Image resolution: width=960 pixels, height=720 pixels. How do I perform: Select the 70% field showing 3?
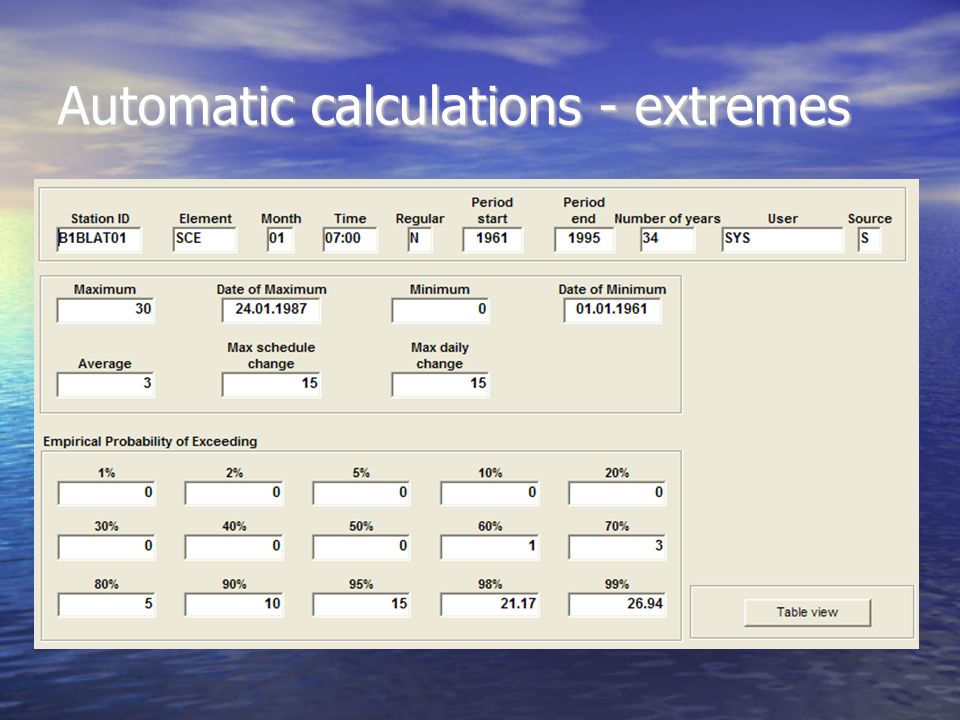(617, 547)
